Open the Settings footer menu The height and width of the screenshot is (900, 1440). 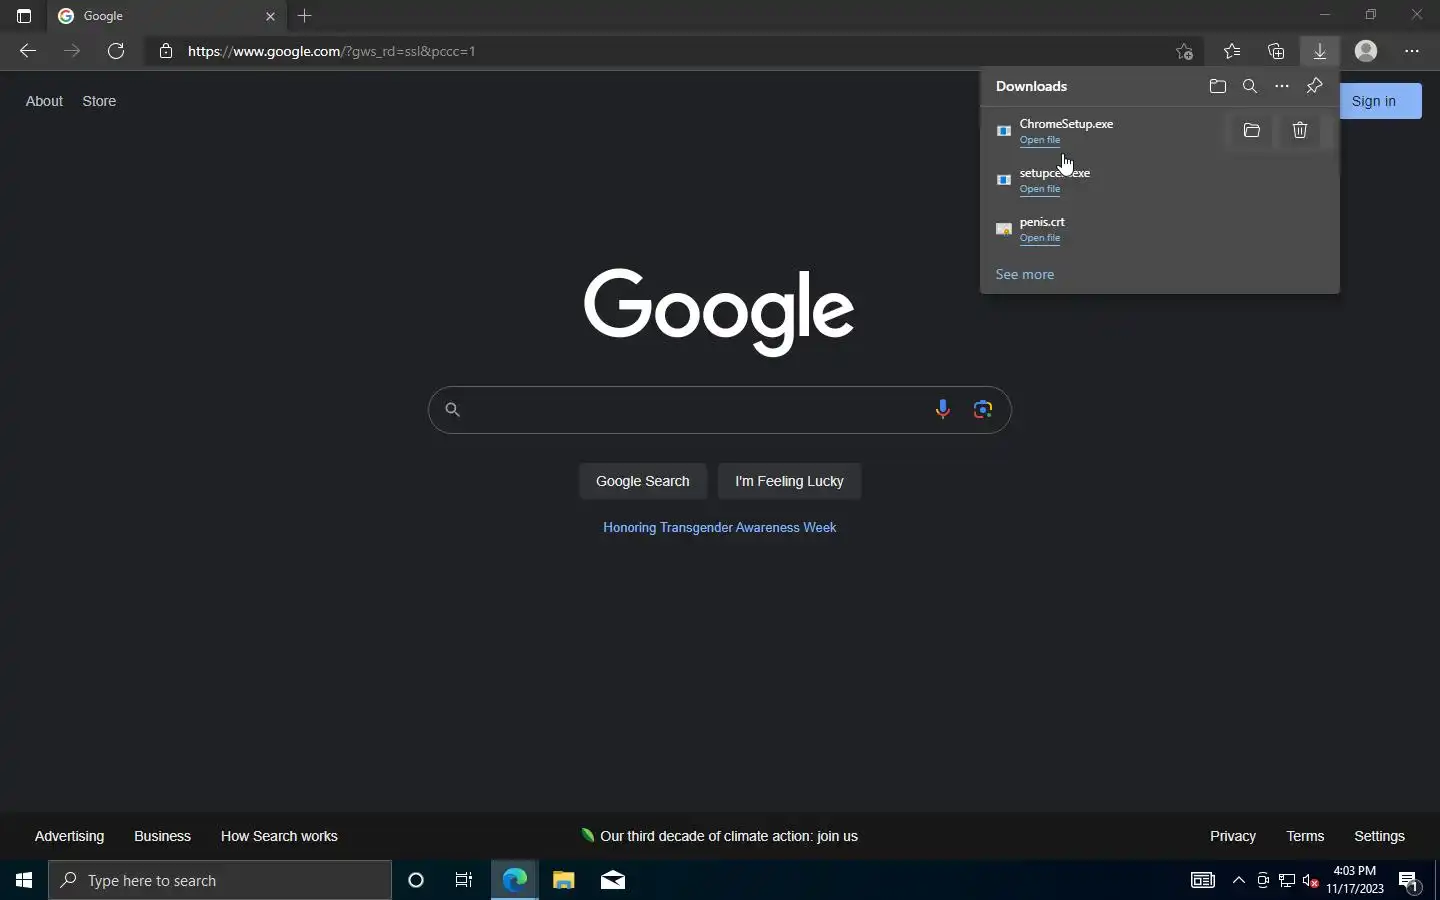tap(1379, 836)
